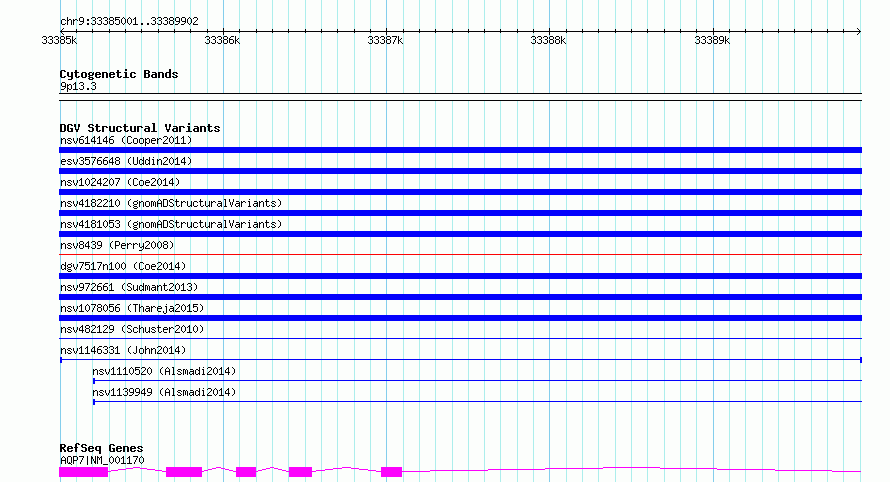Open the nsv614146 (Cooper2011) label
Image resolution: width=890 pixels, height=482 pixels.
click(126, 140)
